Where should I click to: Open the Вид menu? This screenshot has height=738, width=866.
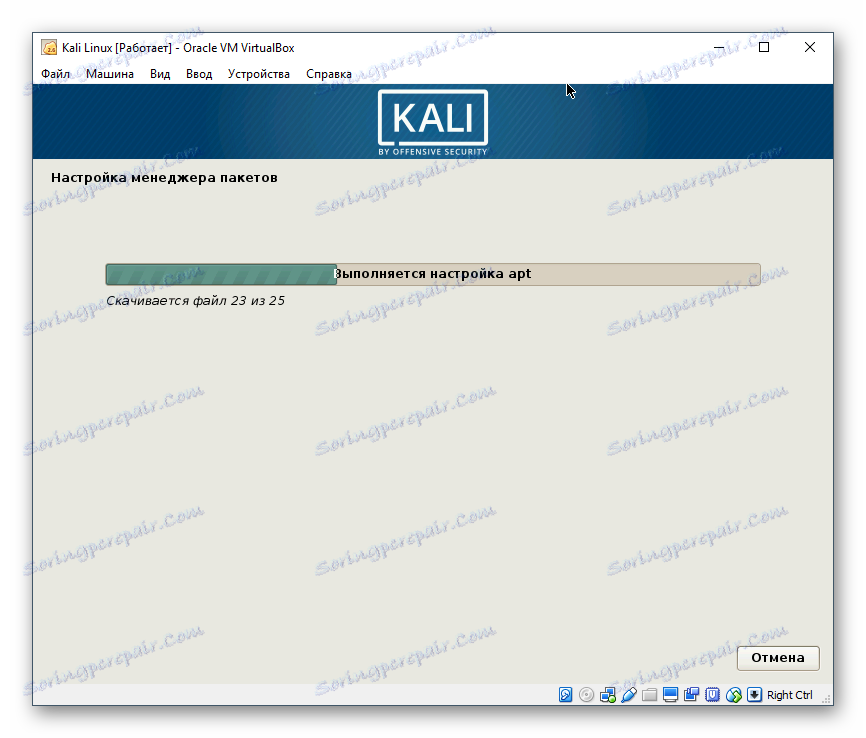coord(160,74)
